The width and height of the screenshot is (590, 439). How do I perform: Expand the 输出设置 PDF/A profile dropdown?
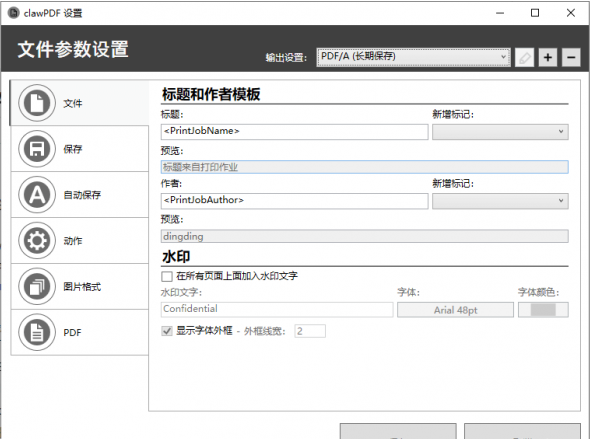(414, 57)
